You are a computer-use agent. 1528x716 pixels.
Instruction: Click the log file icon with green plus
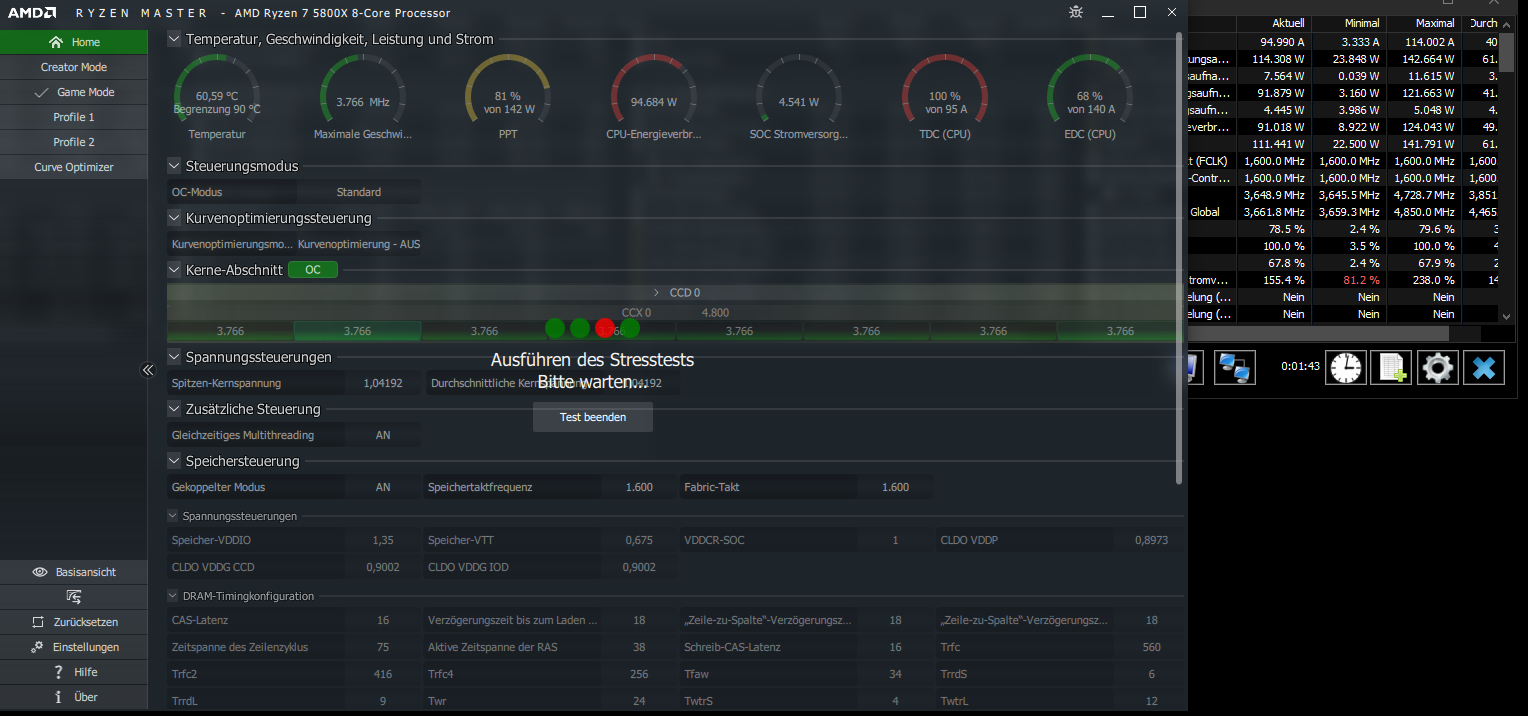(1392, 367)
